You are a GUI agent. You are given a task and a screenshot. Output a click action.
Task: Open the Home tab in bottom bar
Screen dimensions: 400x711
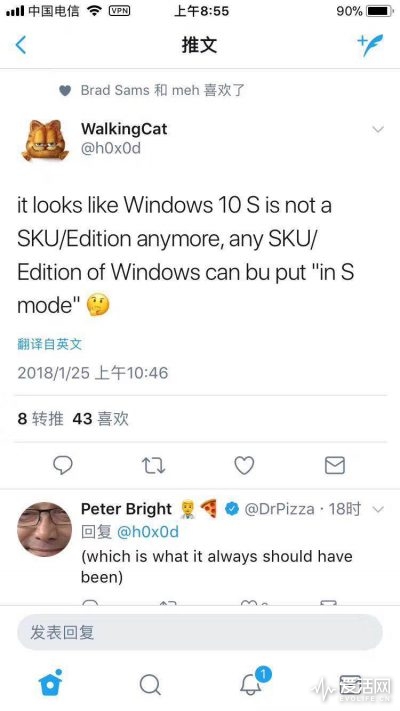click(50, 682)
